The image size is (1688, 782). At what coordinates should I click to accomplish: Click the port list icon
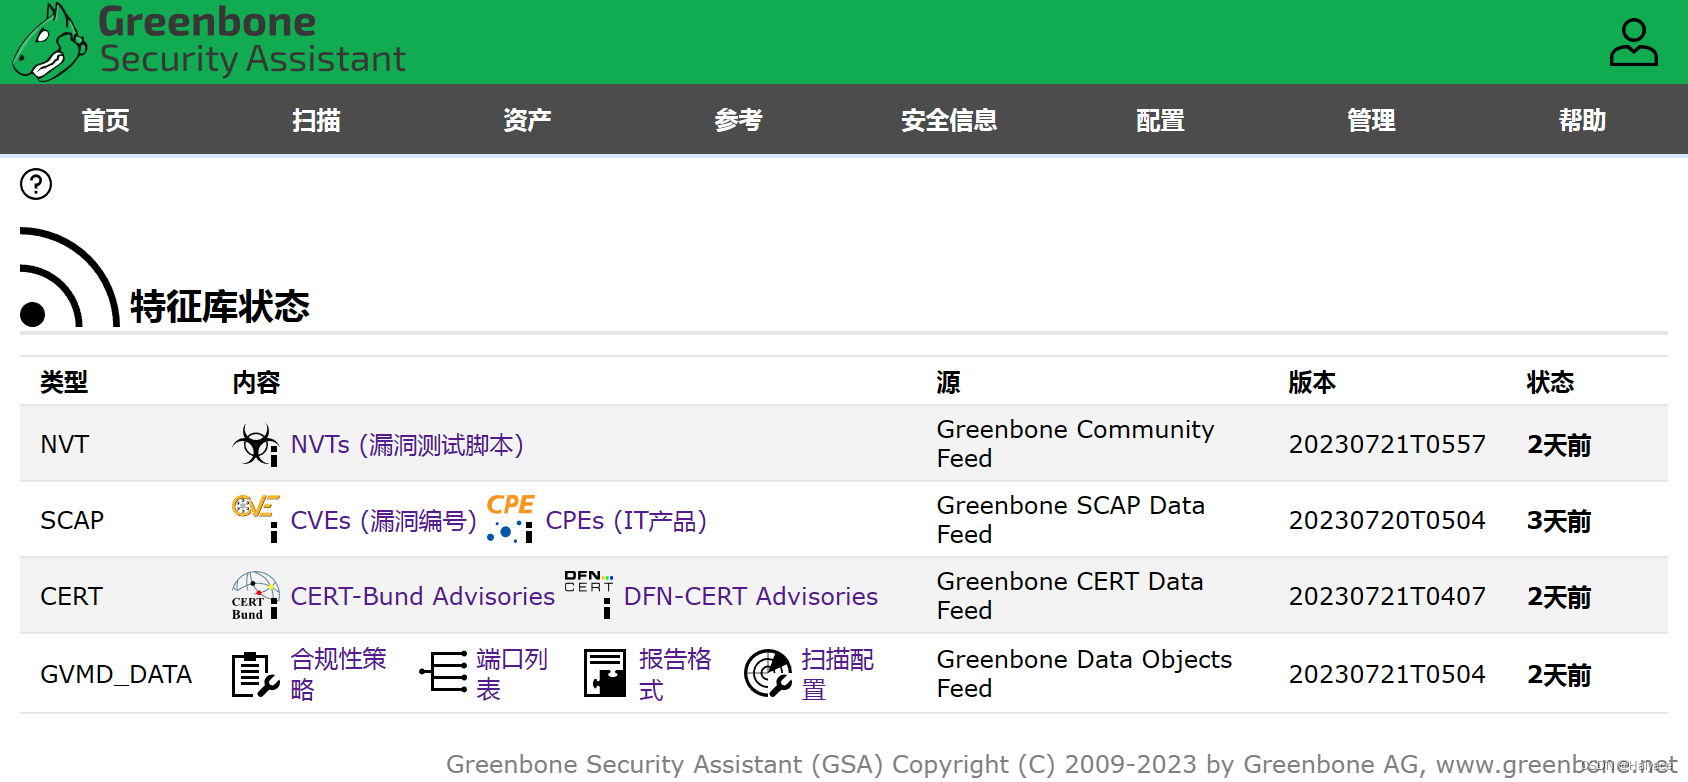[443, 672]
